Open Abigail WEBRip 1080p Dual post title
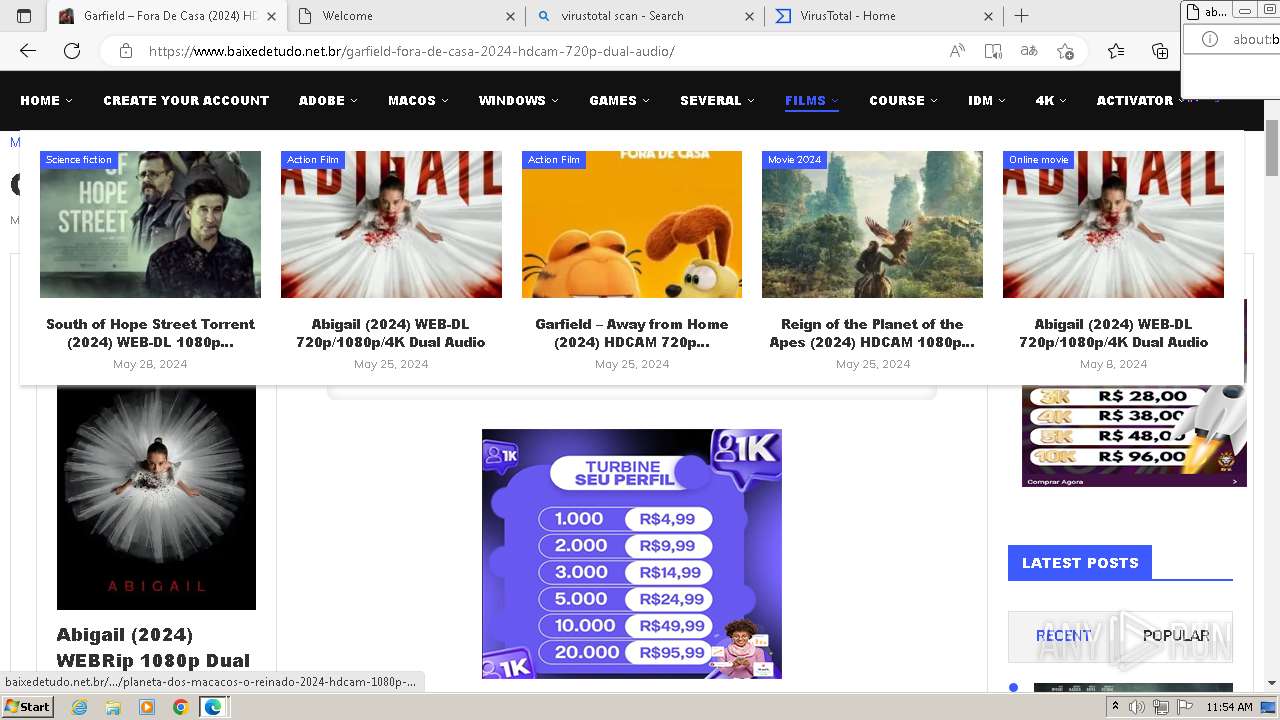The height and width of the screenshot is (720, 1280). pos(153,647)
